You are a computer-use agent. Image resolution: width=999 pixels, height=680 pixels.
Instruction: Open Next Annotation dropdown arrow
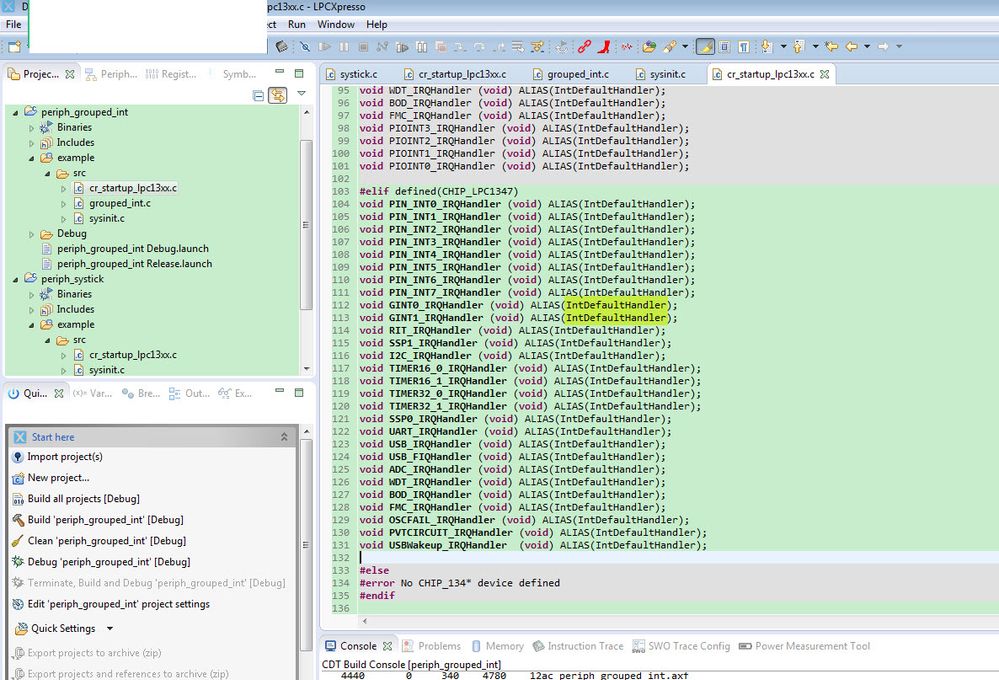[784, 47]
